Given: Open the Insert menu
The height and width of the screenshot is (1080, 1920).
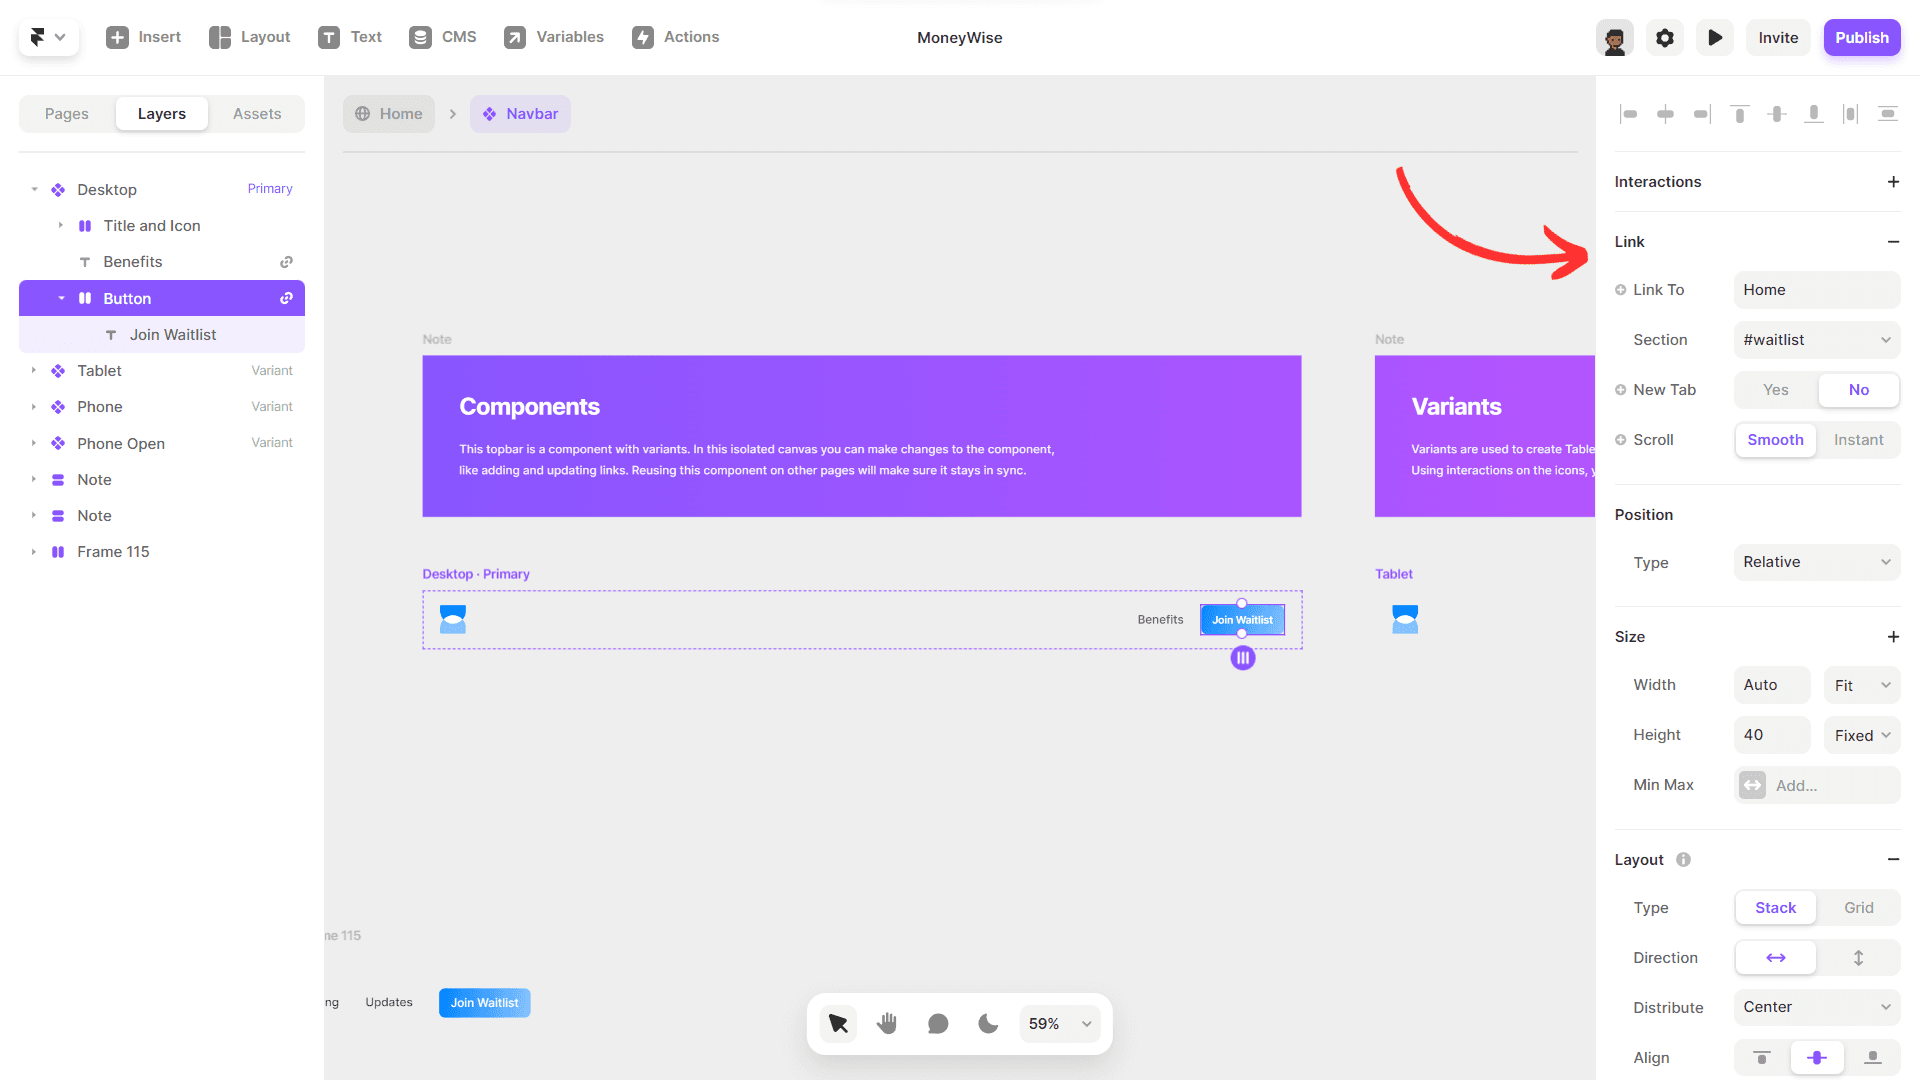Looking at the screenshot, I should pyautogui.click(x=144, y=37).
